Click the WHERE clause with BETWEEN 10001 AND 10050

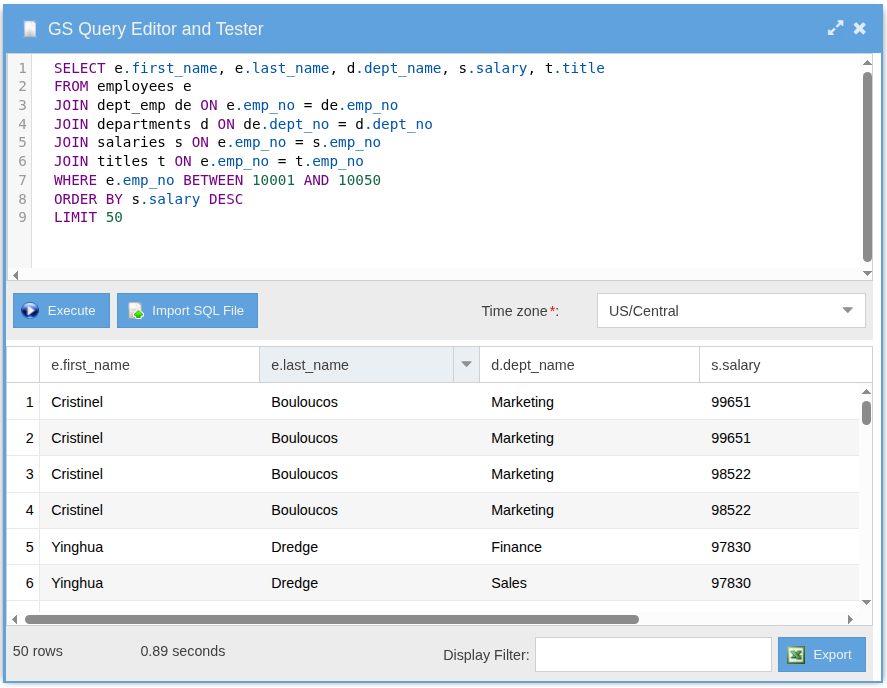click(218, 180)
